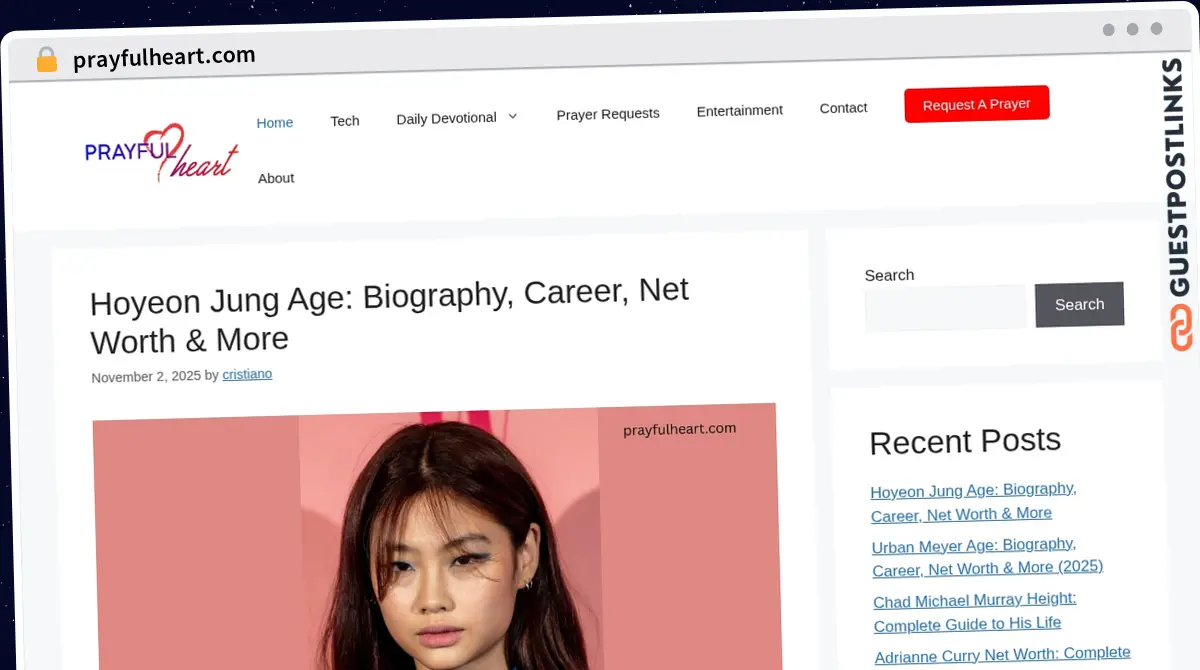Navigate to the Contact page
1200x670 pixels.
tap(843, 107)
